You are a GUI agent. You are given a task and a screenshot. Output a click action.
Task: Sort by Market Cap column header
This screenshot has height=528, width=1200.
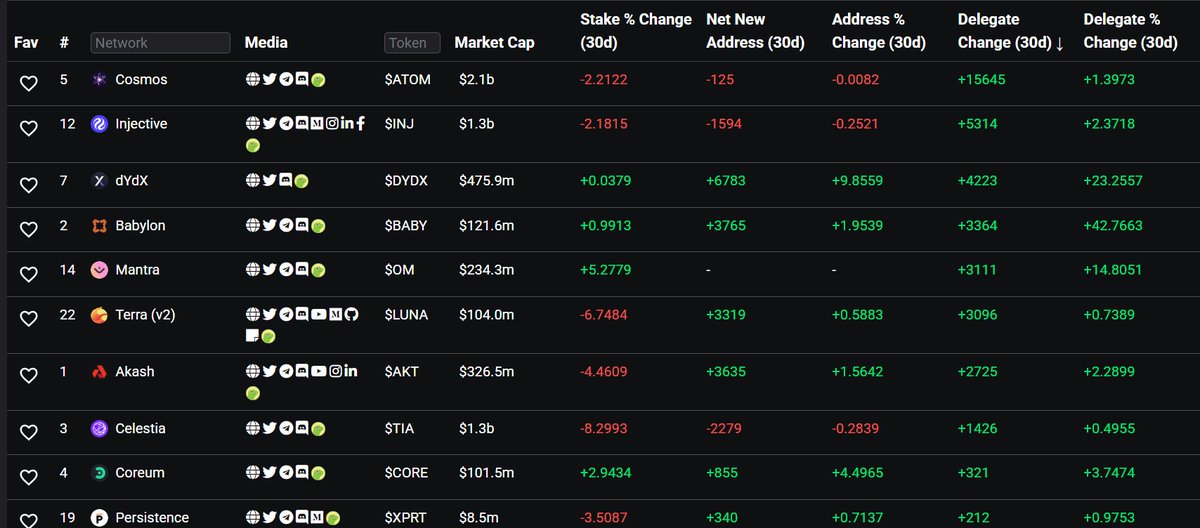[x=494, y=43]
